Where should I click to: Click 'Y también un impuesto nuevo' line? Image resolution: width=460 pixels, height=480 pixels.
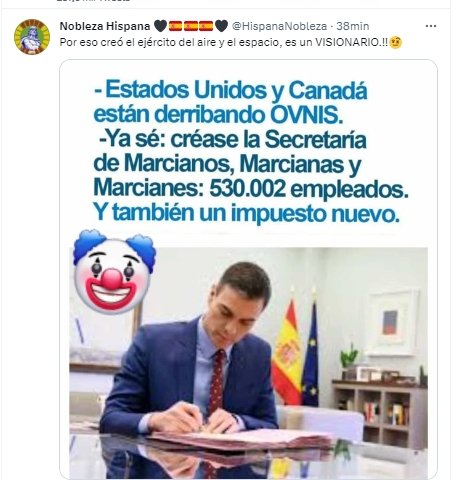pos(246,212)
